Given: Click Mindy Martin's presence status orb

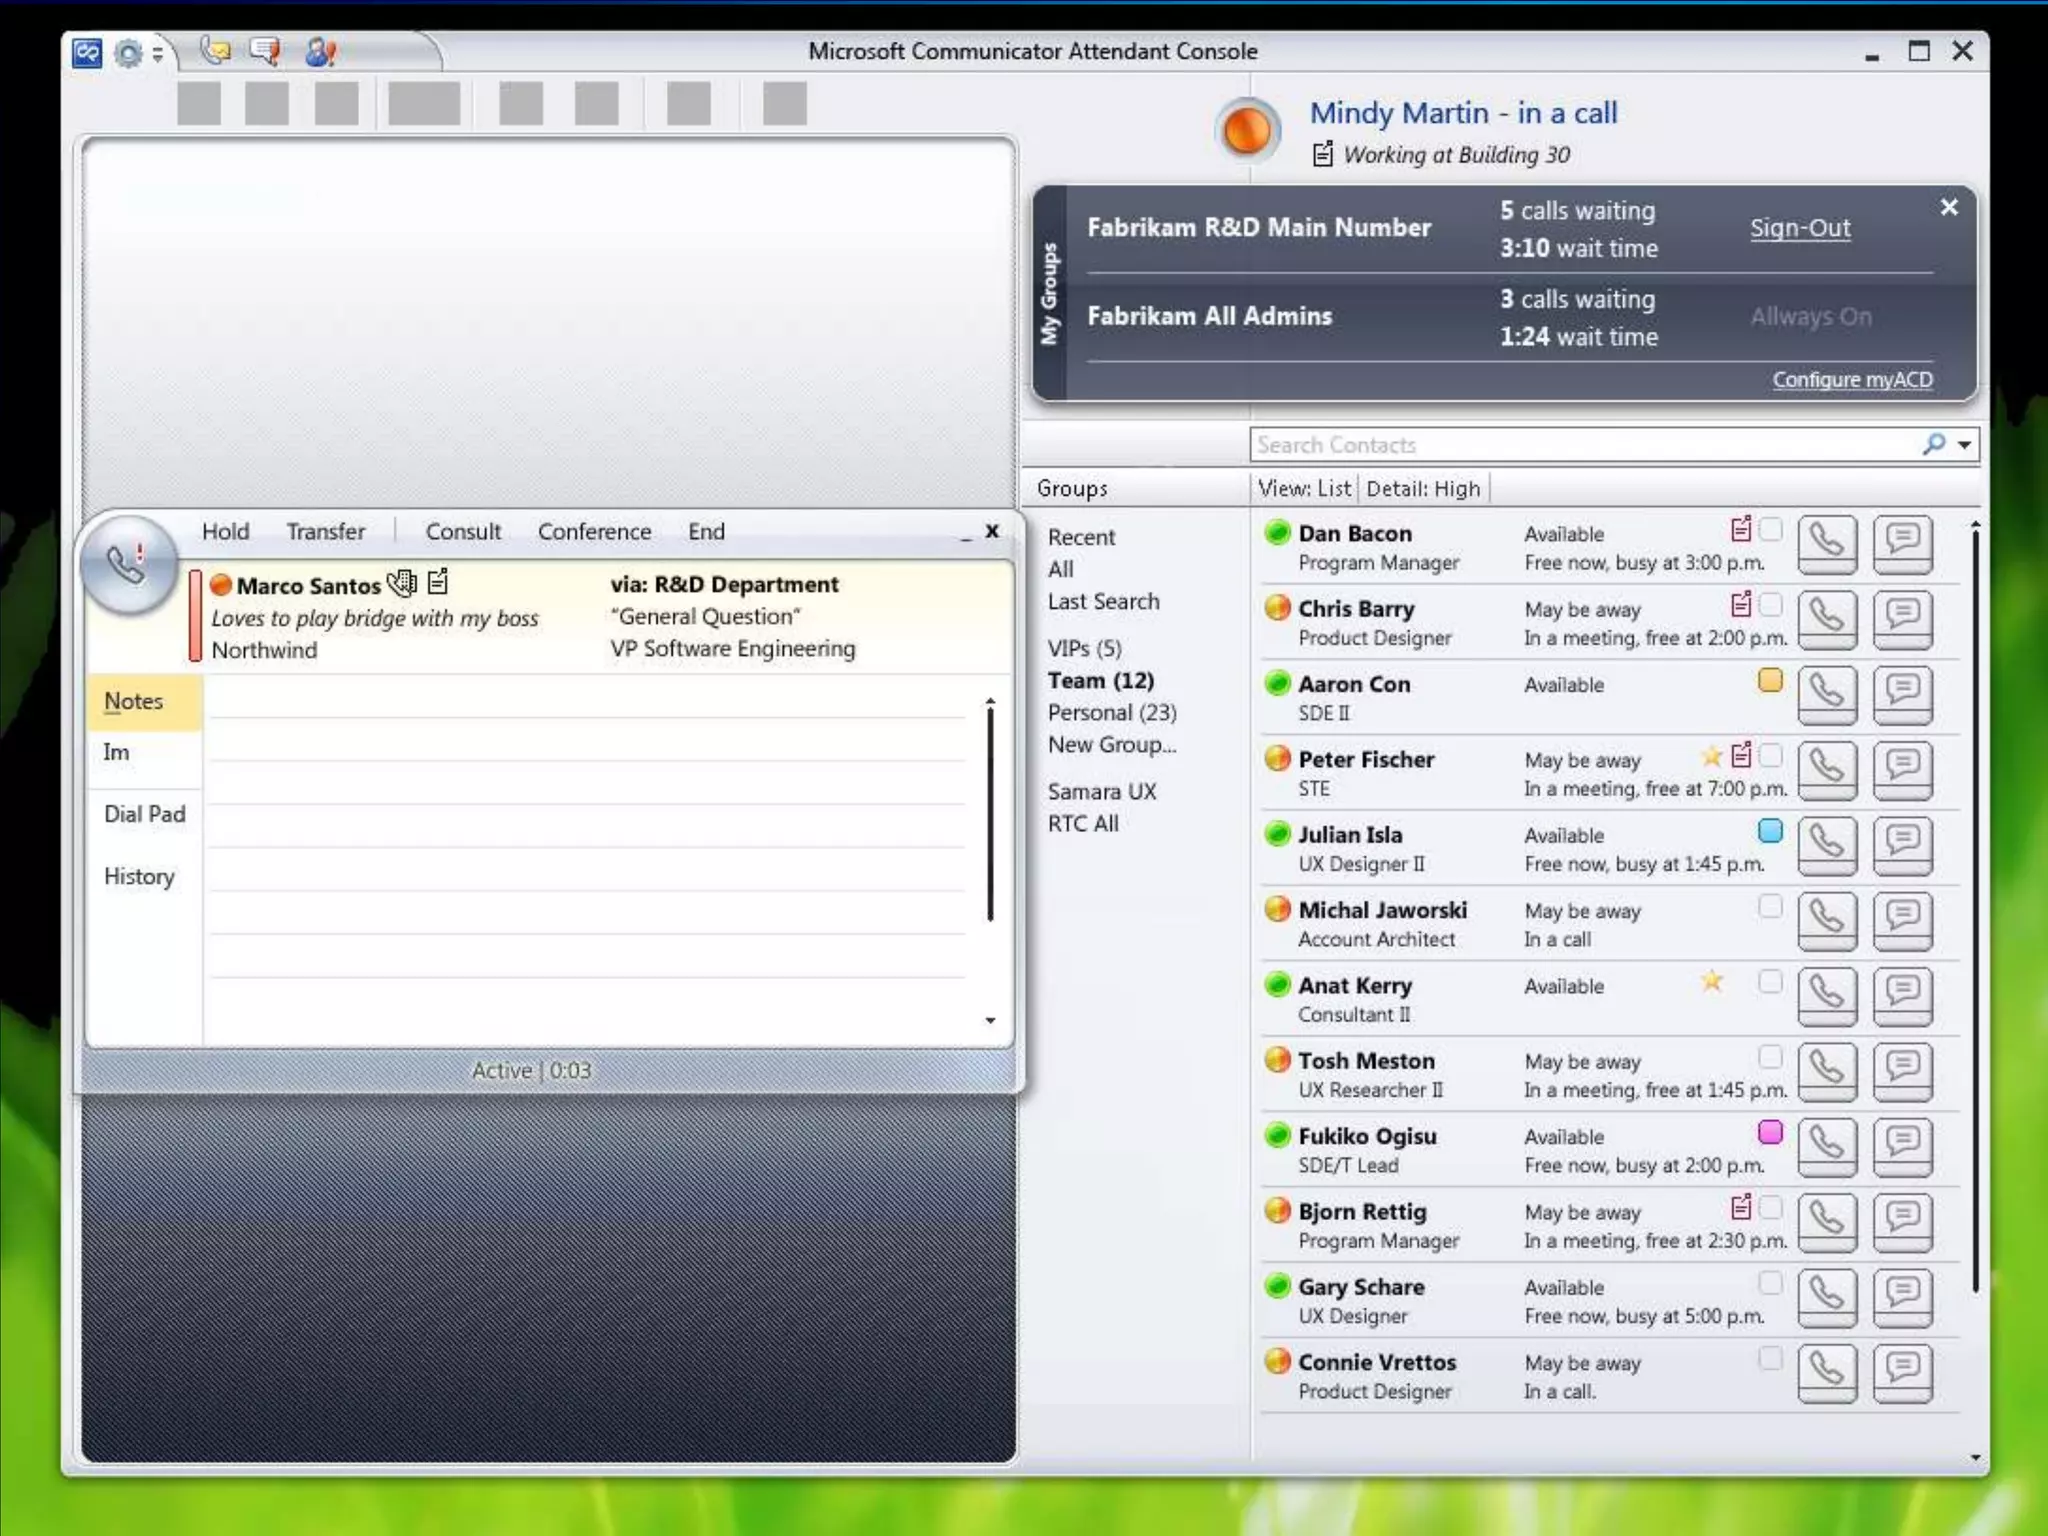Looking at the screenshot, I should [x=1246, y=131].
